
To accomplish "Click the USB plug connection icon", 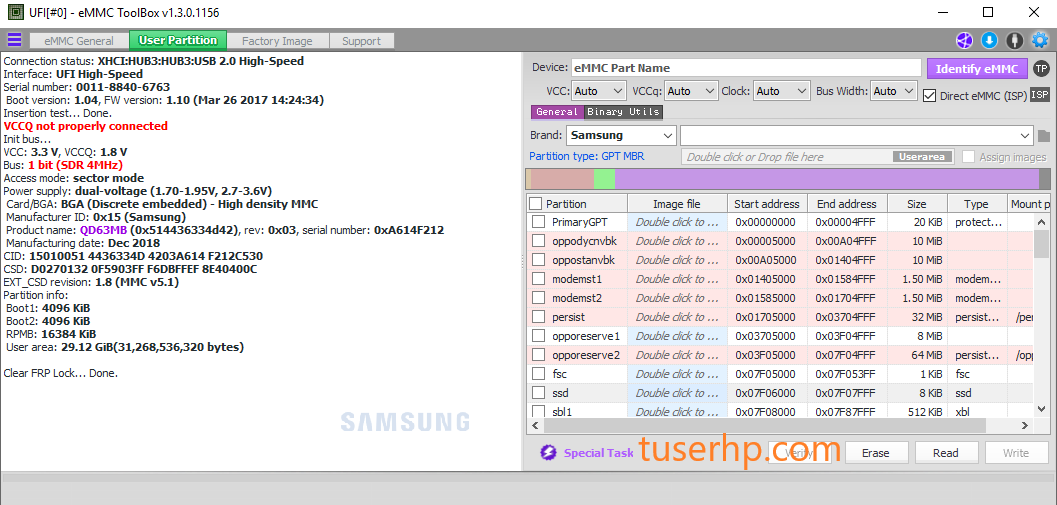I will (x=1014, y=40).
